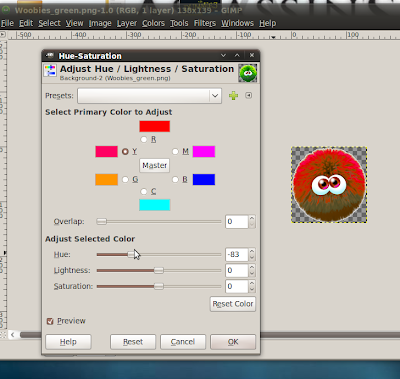
Task: Open the Image menu
Action: 100,23
